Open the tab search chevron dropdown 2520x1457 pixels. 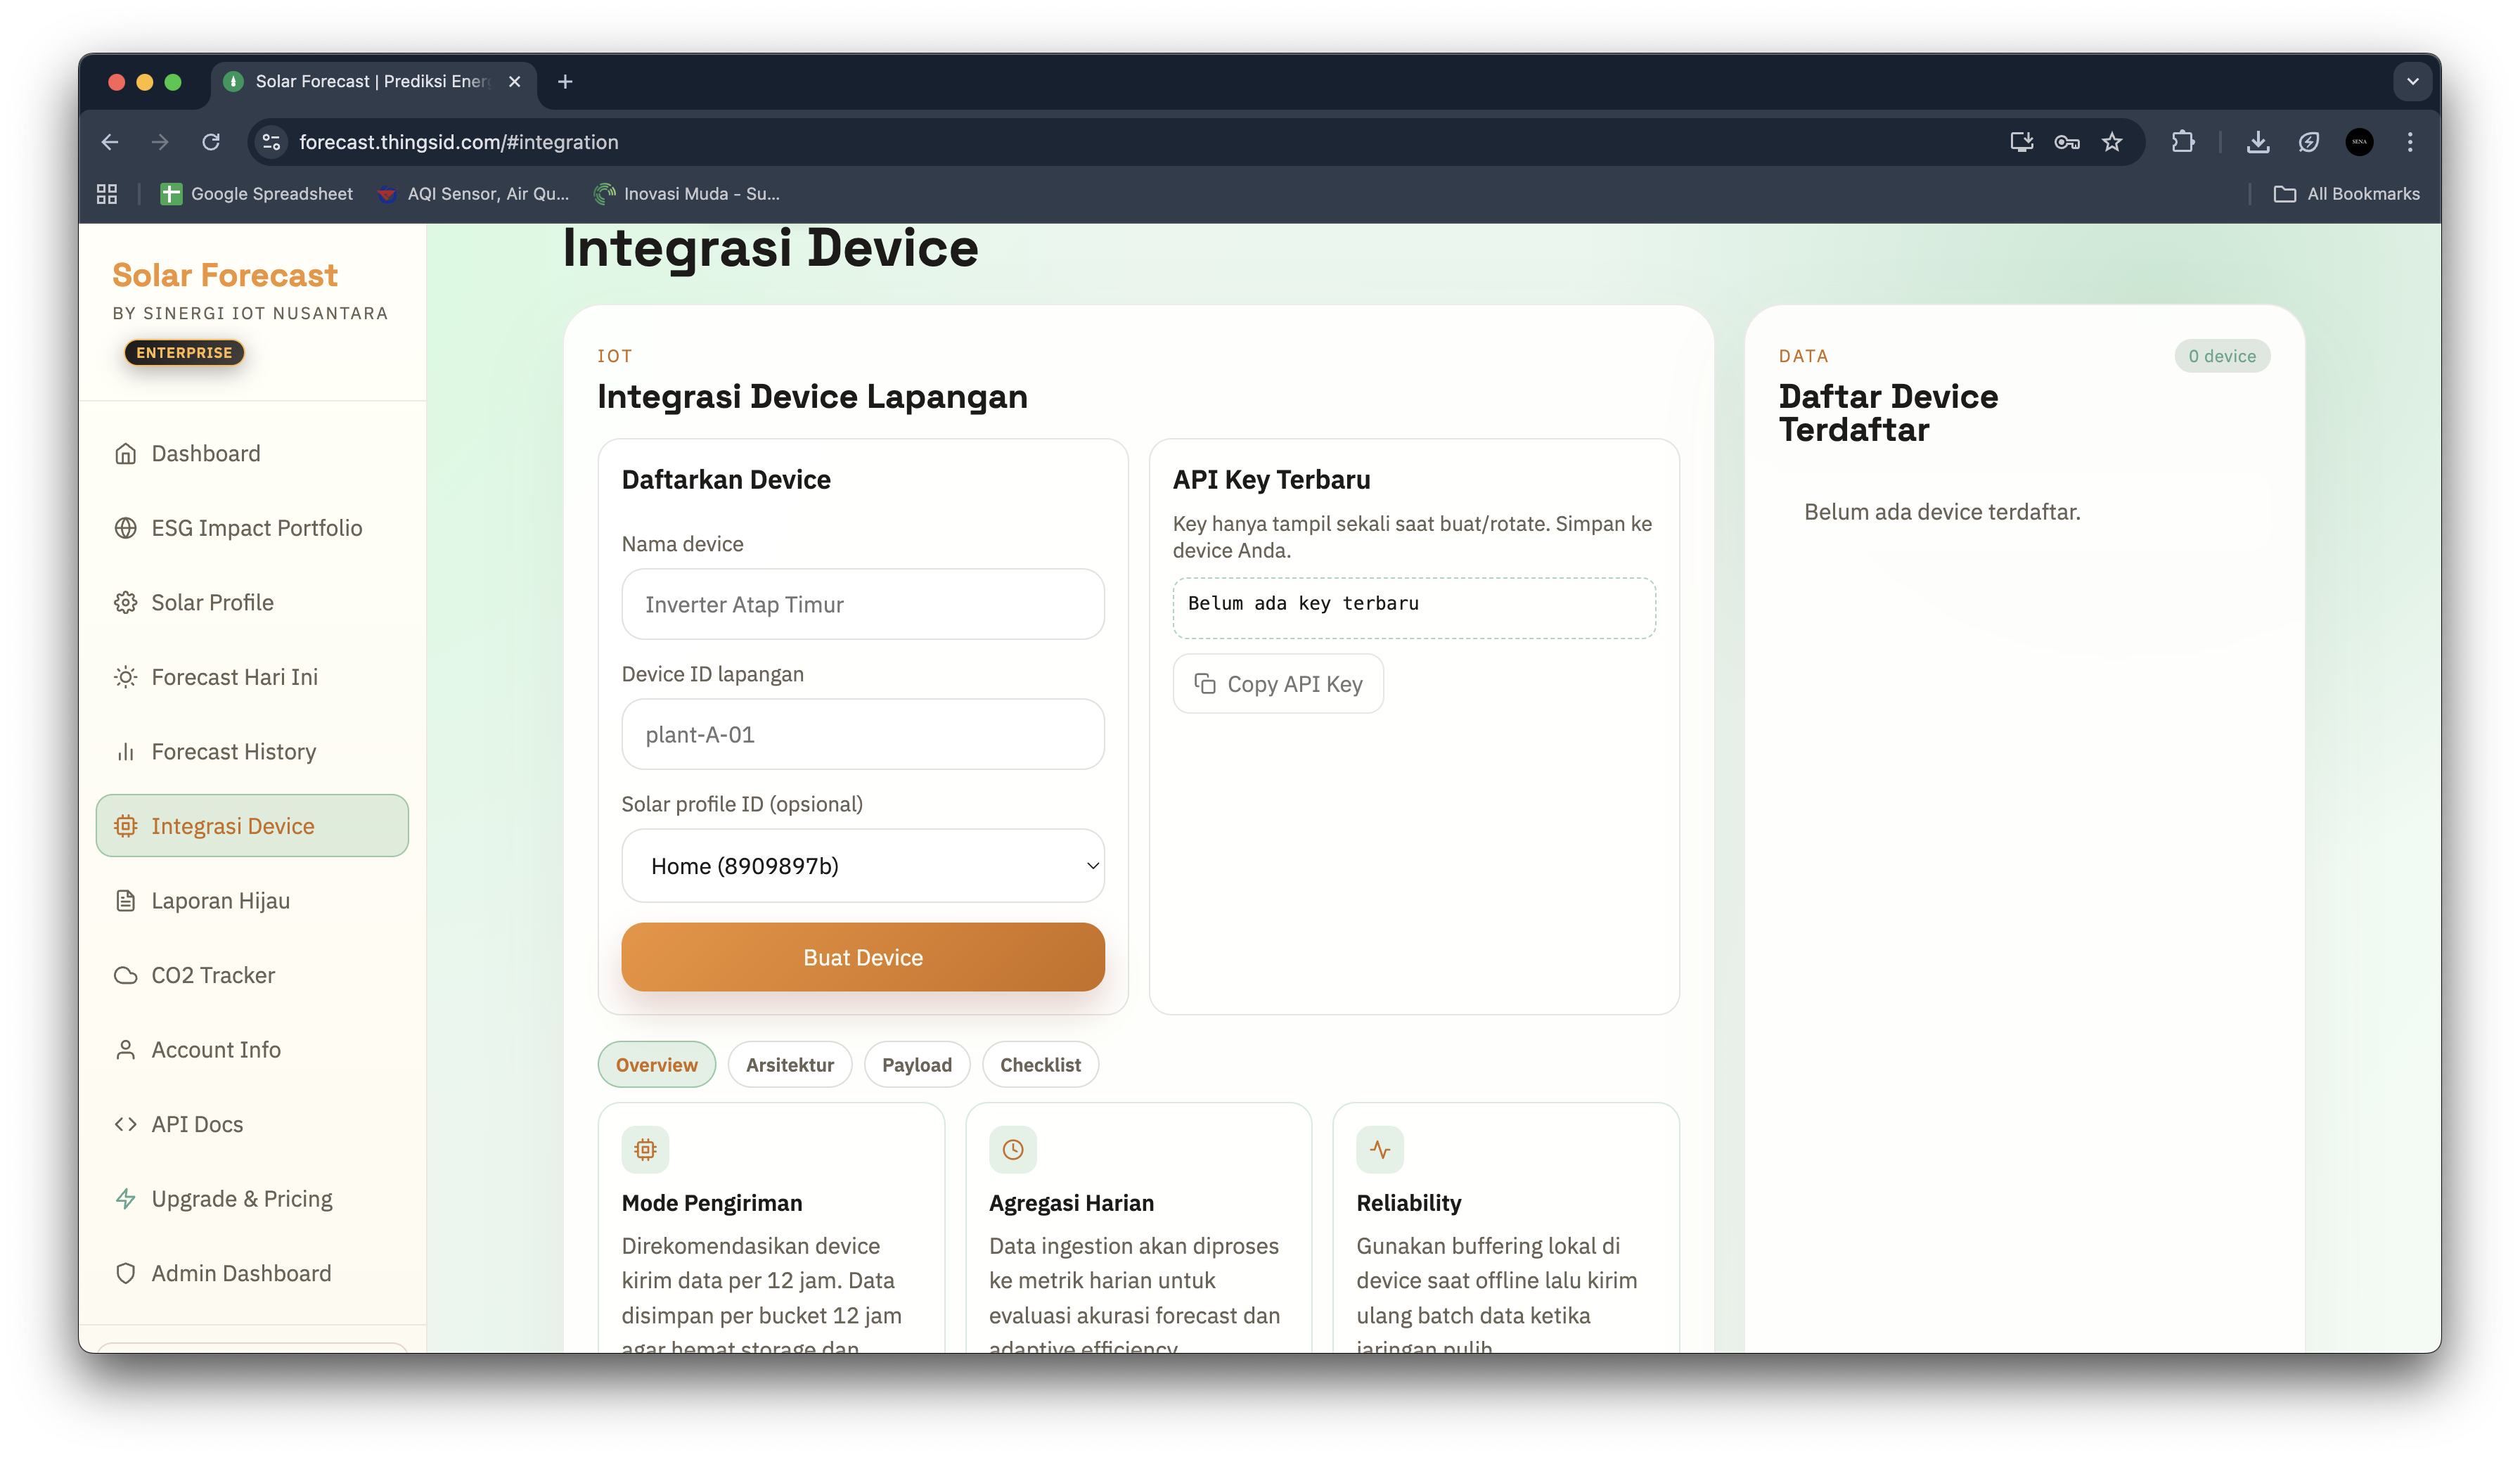pyautogui.click(x=2412, y=82)
